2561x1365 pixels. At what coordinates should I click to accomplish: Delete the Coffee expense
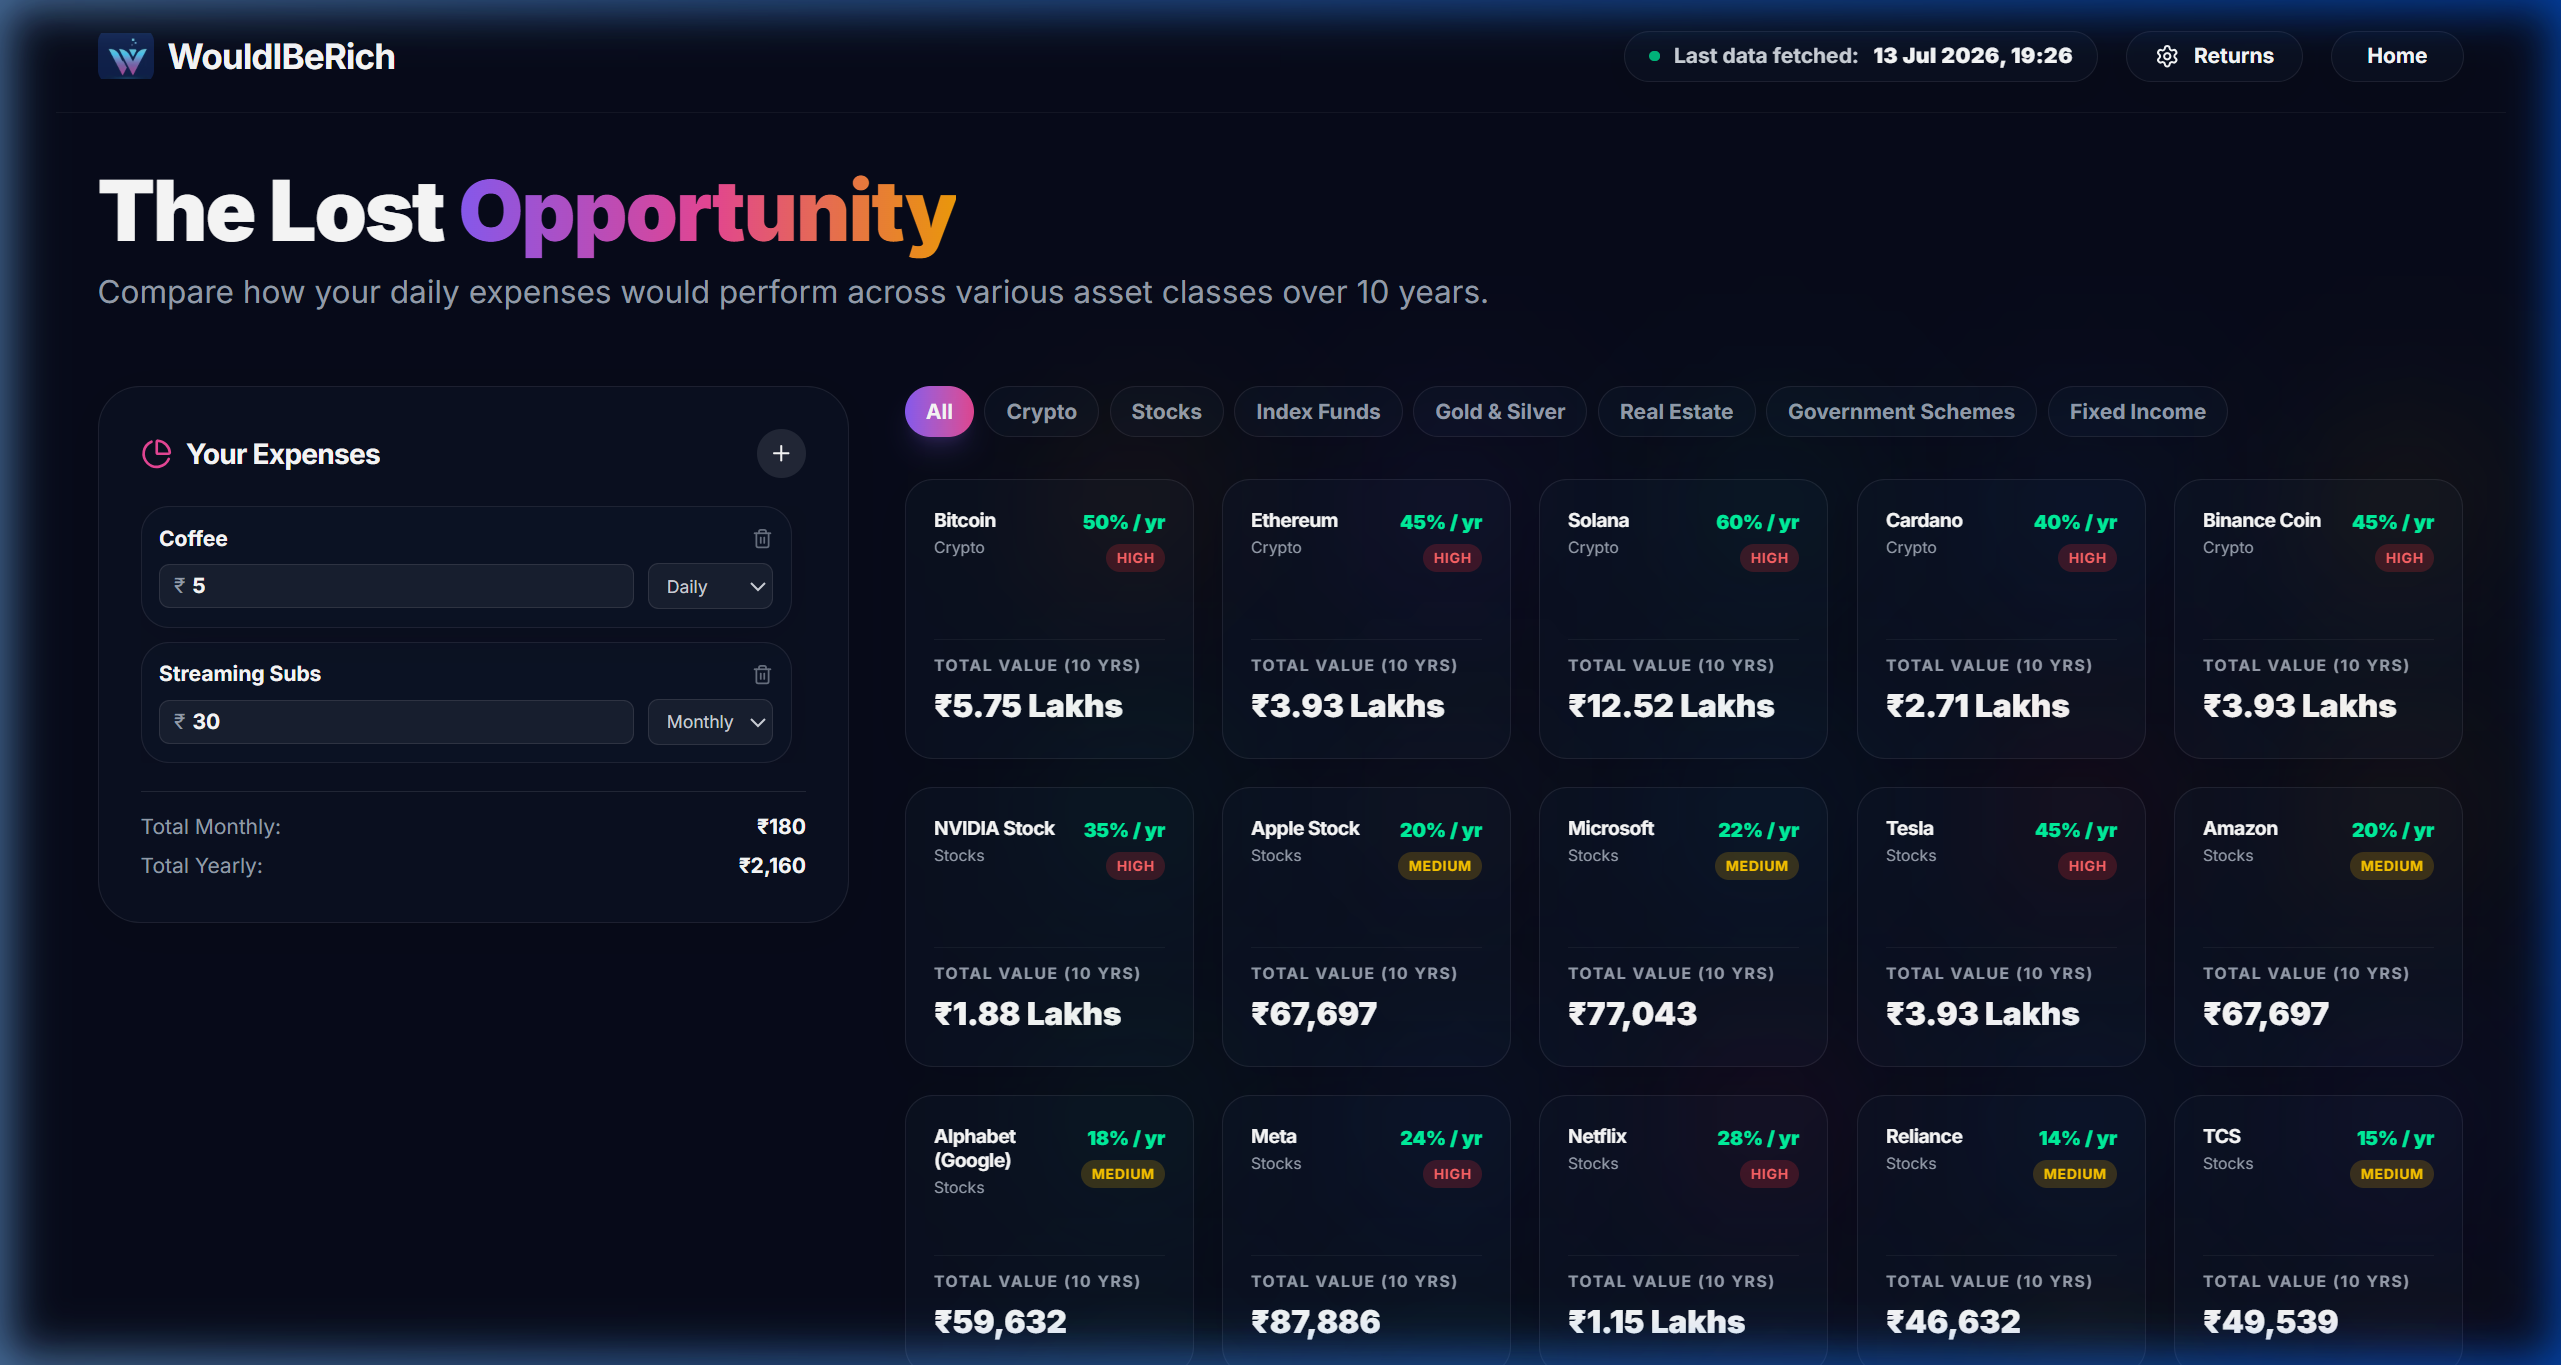(762, 539)
